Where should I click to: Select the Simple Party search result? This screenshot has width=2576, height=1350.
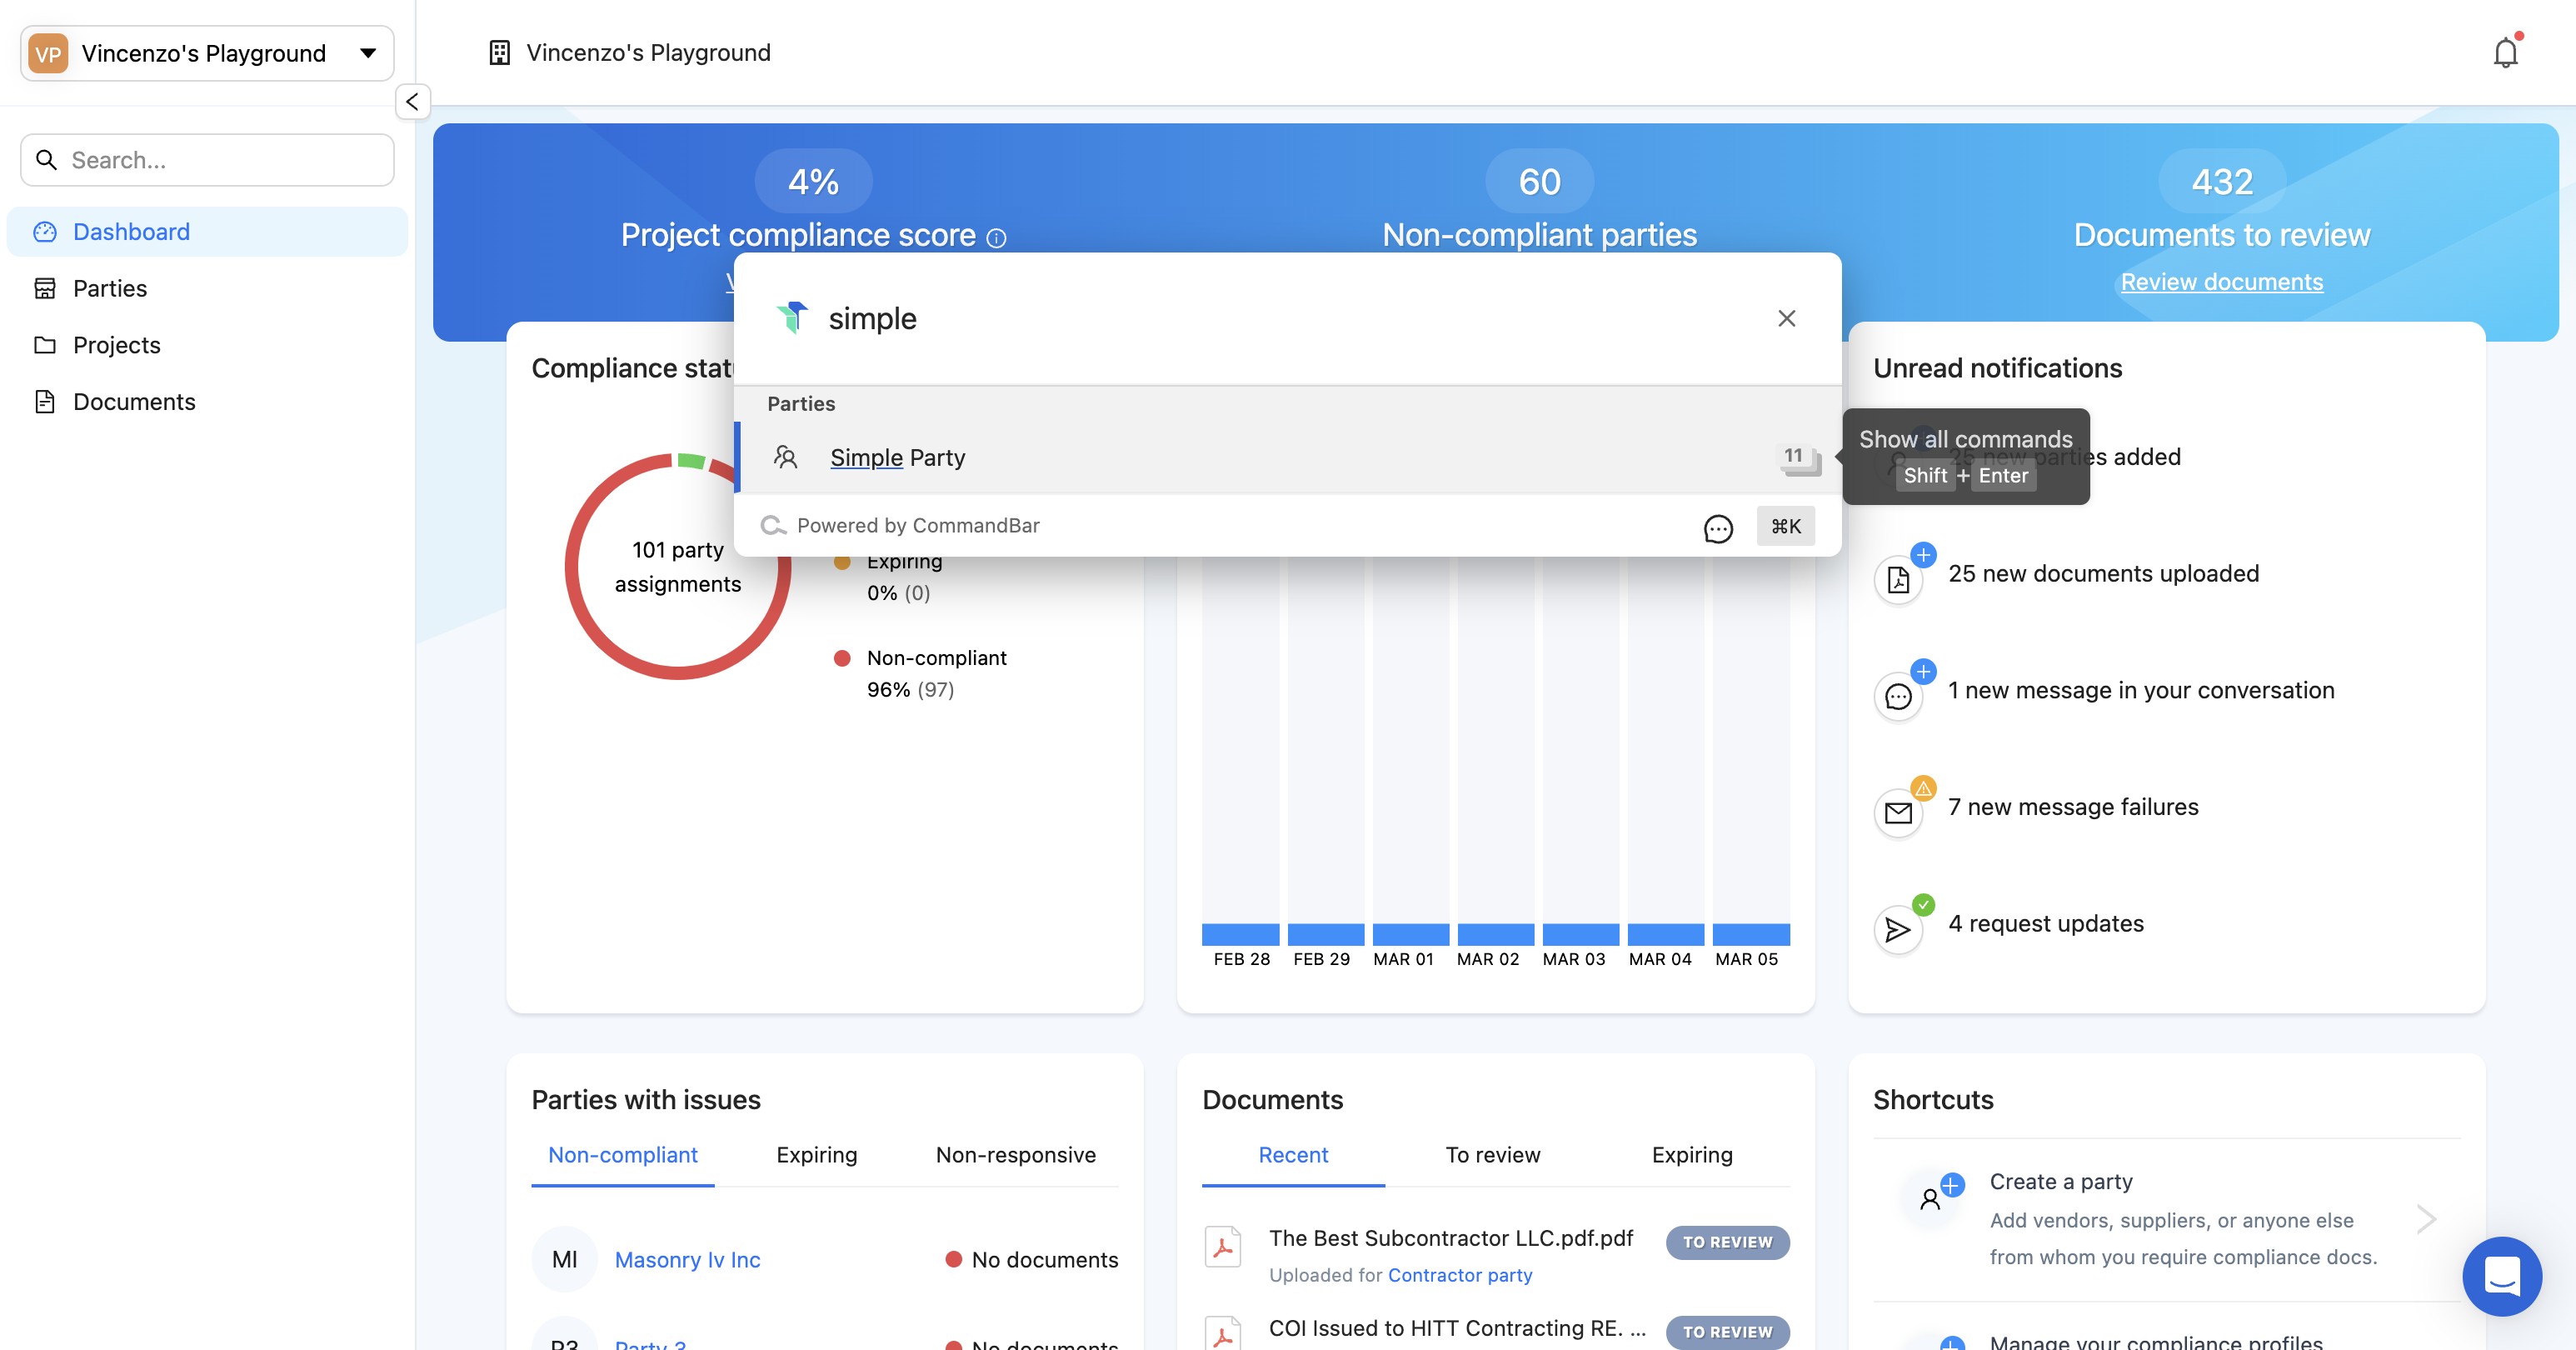click(897, 457)
